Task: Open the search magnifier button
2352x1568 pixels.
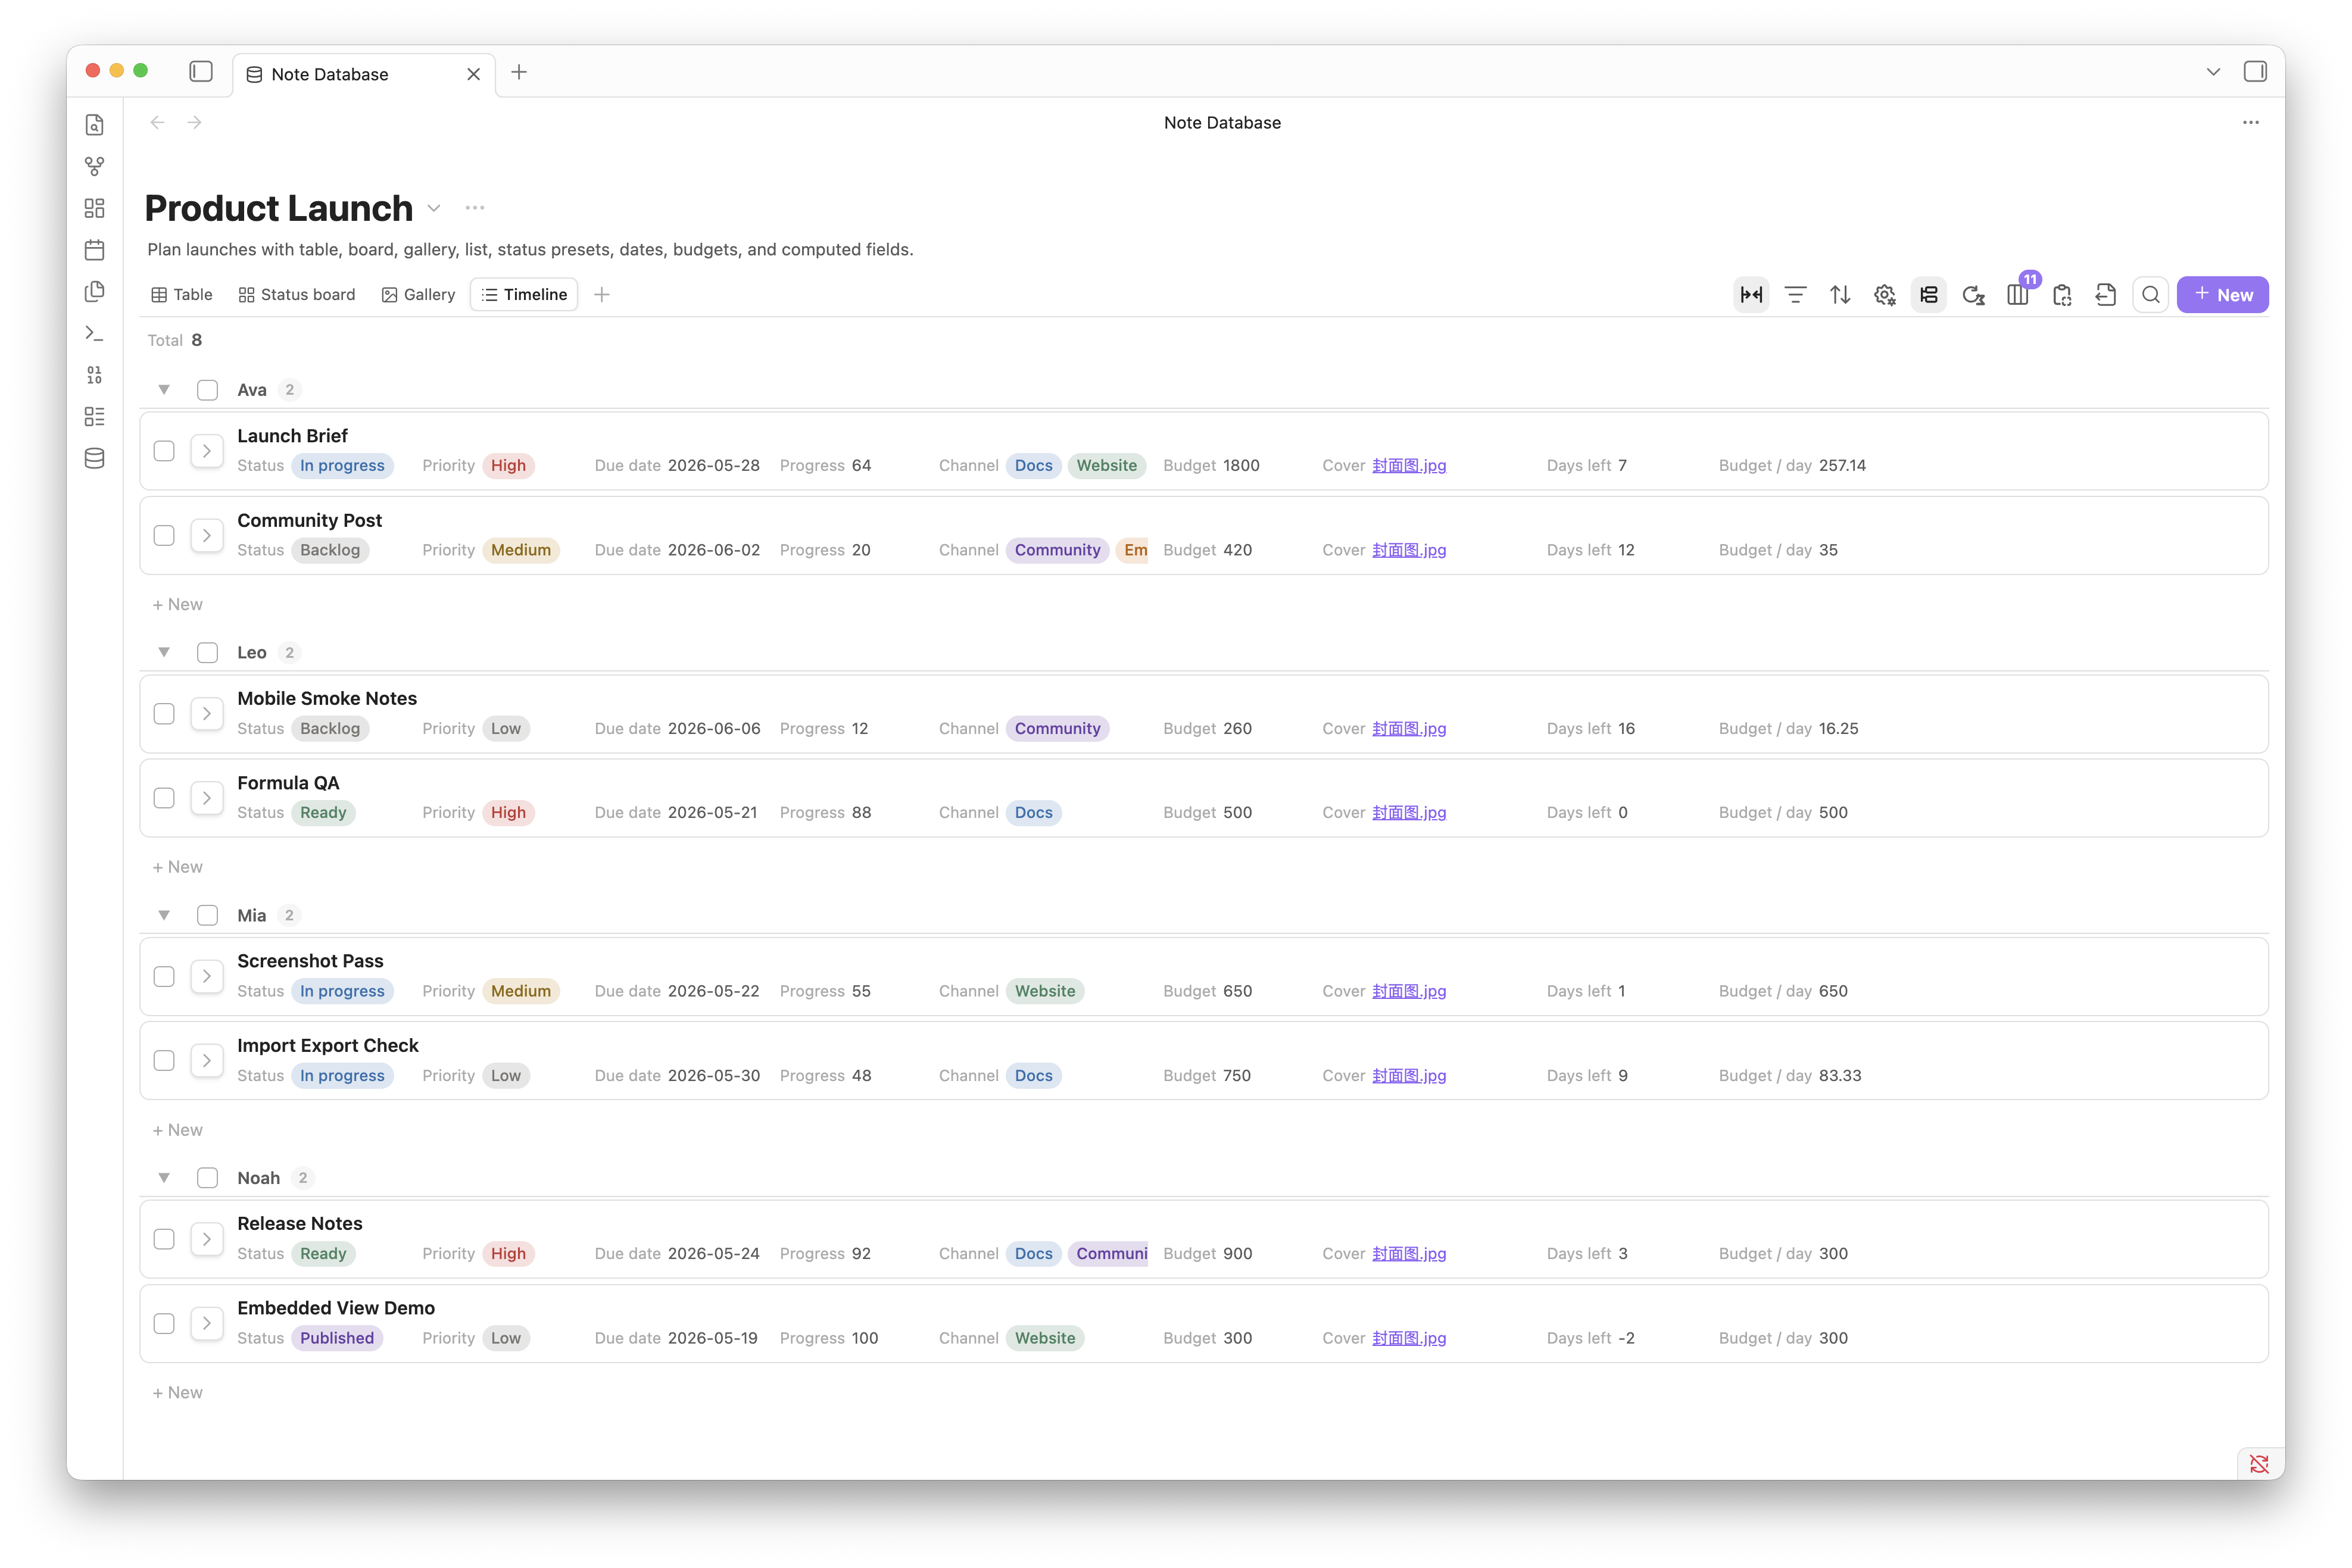Action: tap(2150, 295)
